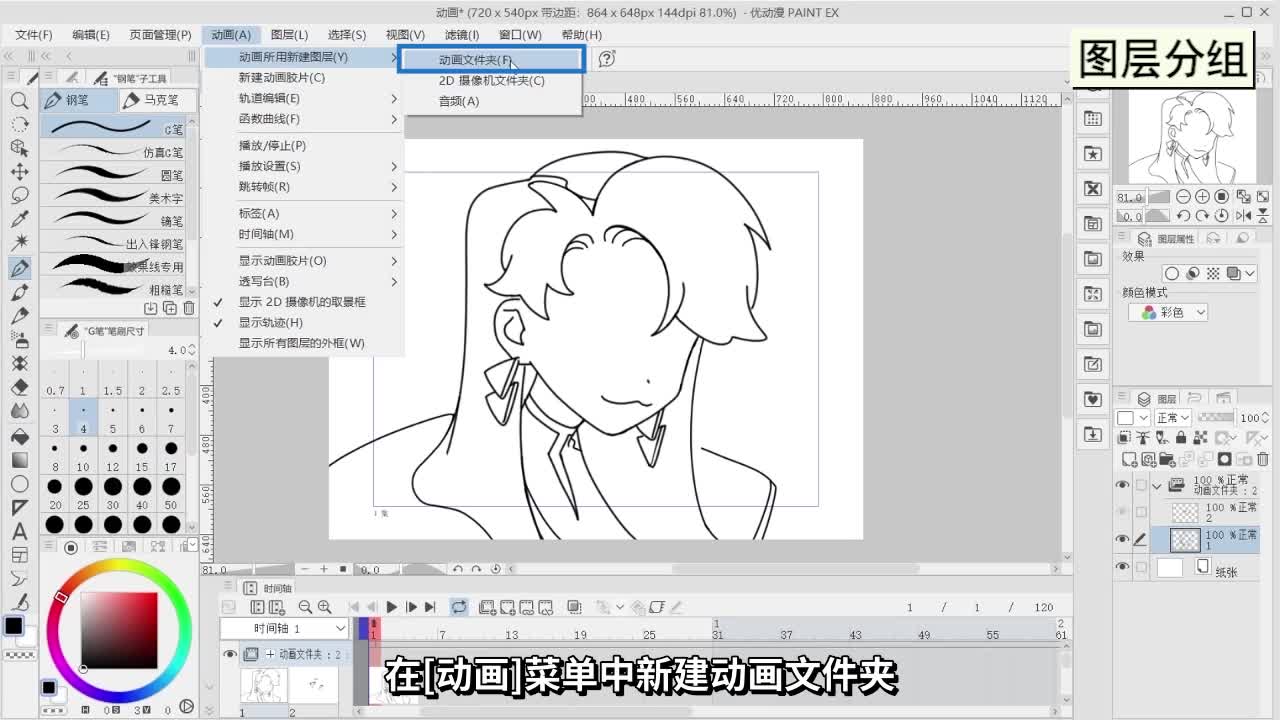Go to last frame in timeline
The height and width of the screenshot is (720, 1280).
pyautogui.click(x=430, y=607)
